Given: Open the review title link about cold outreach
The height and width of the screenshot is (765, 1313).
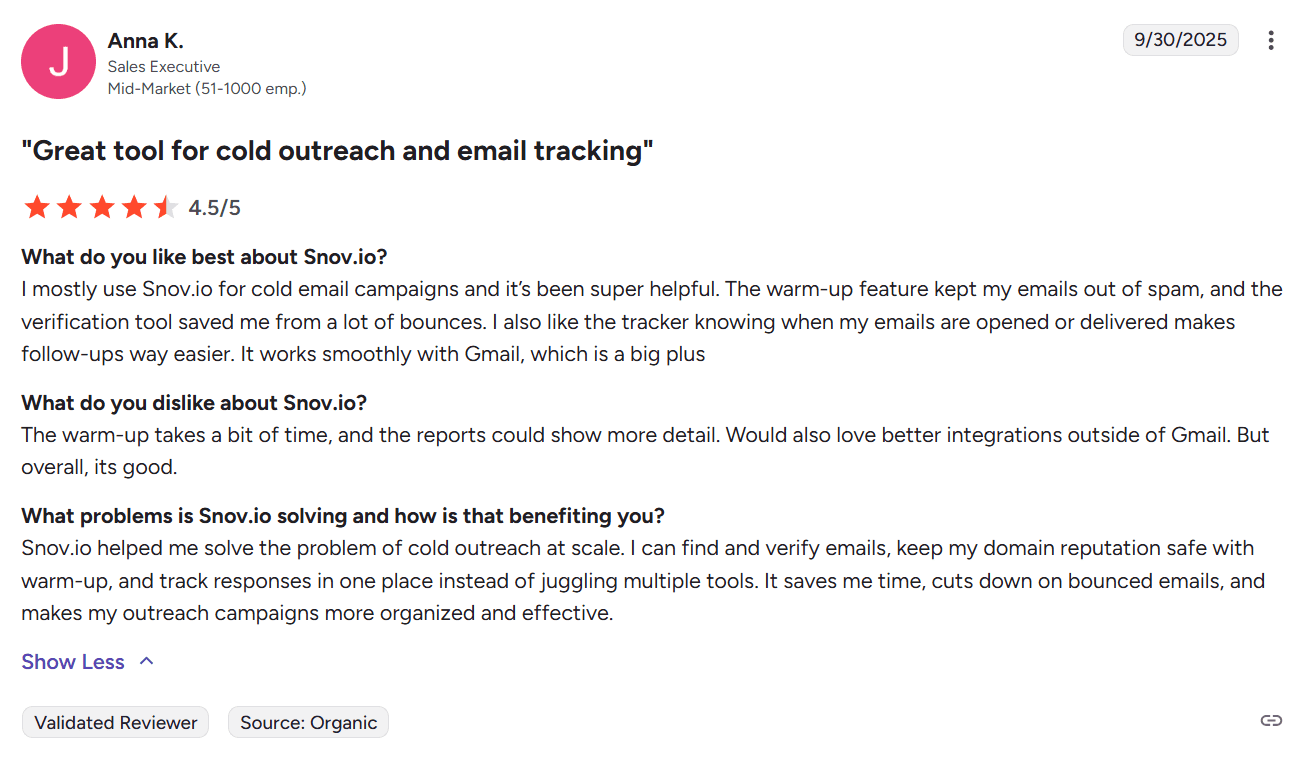Looking at the screenshot, I should click(x=340, y=150).
